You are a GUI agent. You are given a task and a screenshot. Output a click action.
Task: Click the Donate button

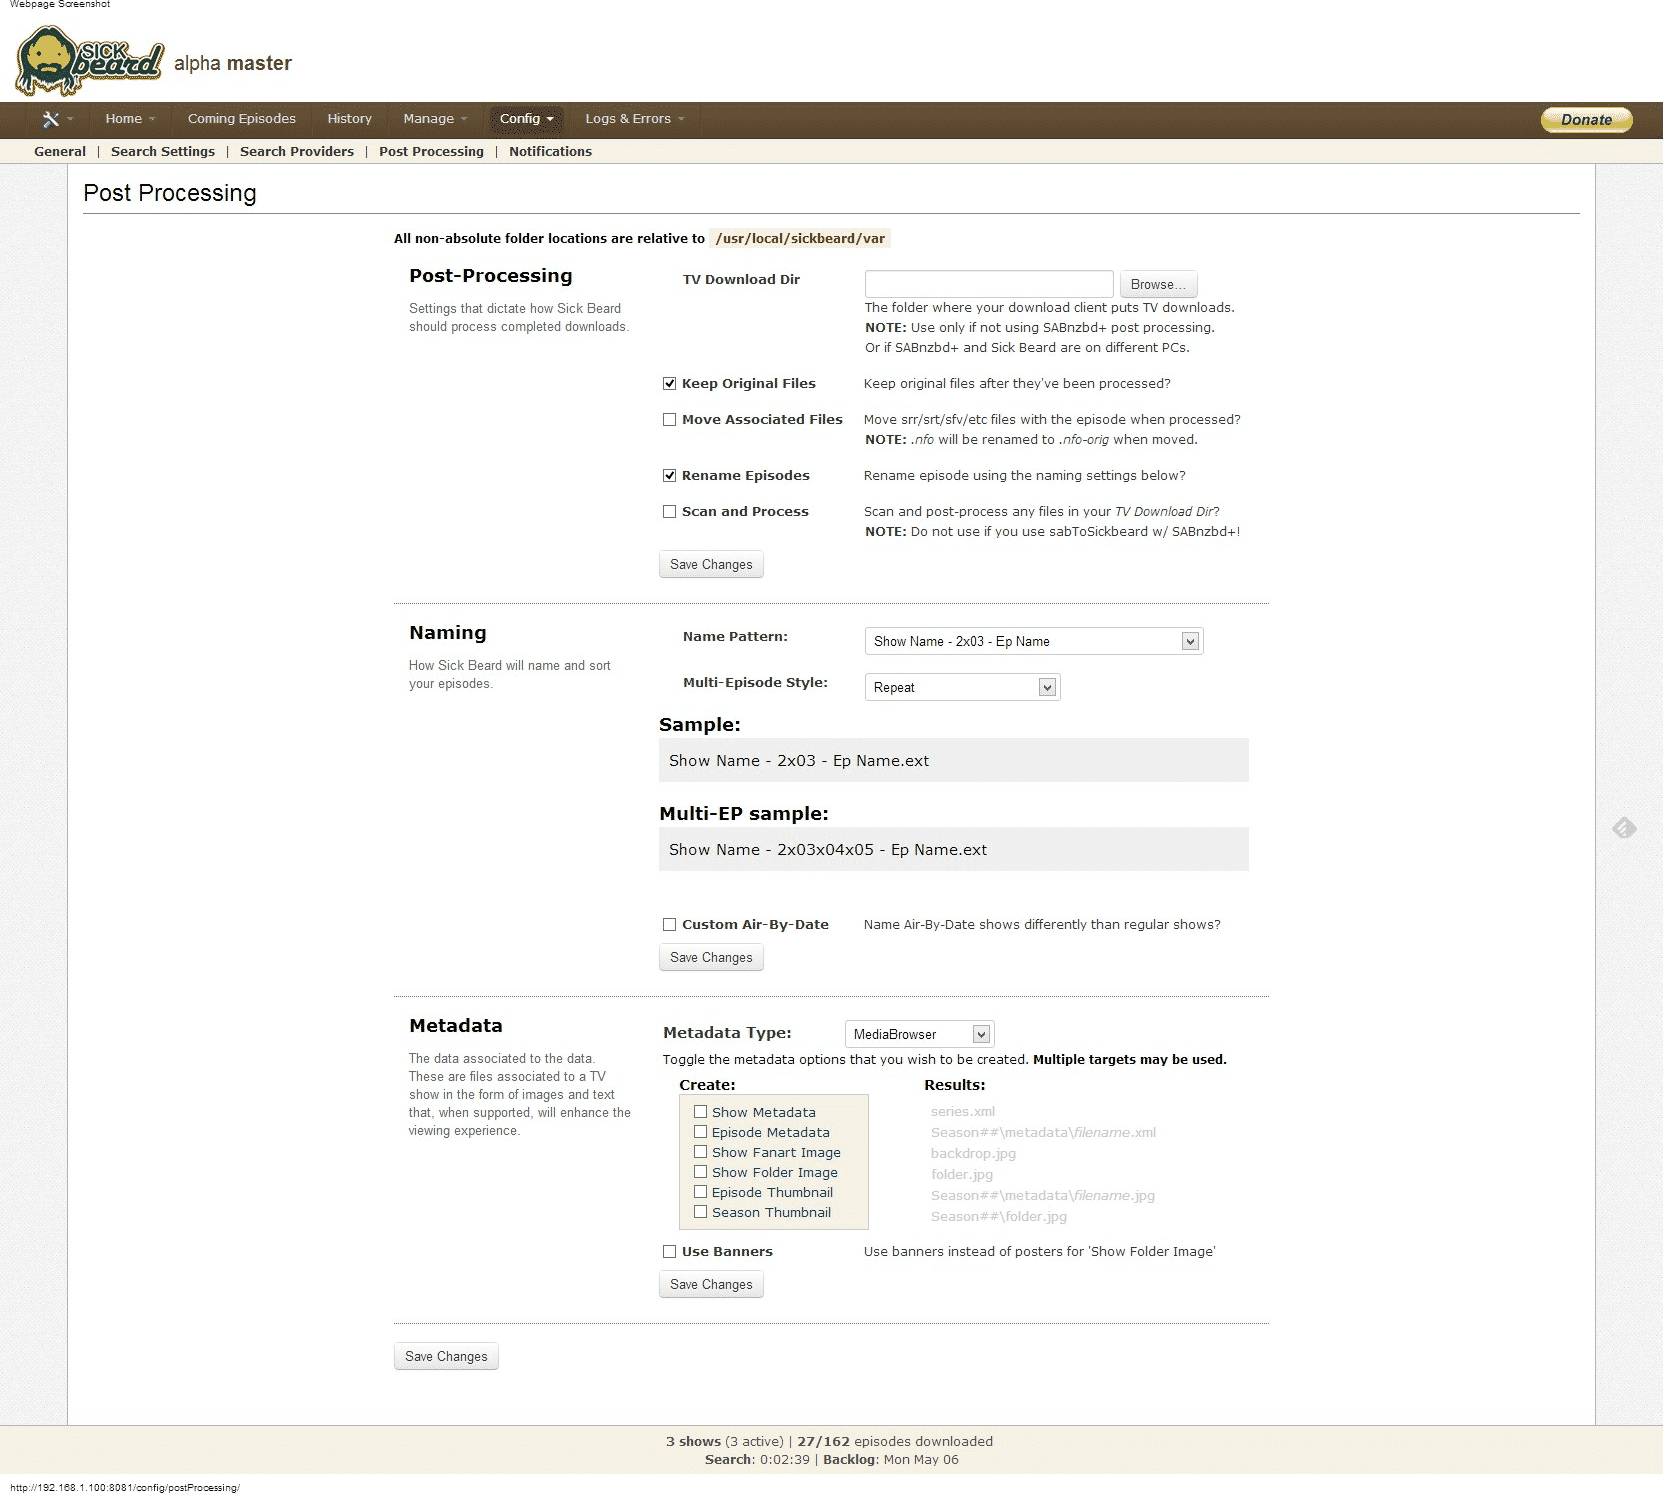pyautogui.click(x=1586, y=119)
